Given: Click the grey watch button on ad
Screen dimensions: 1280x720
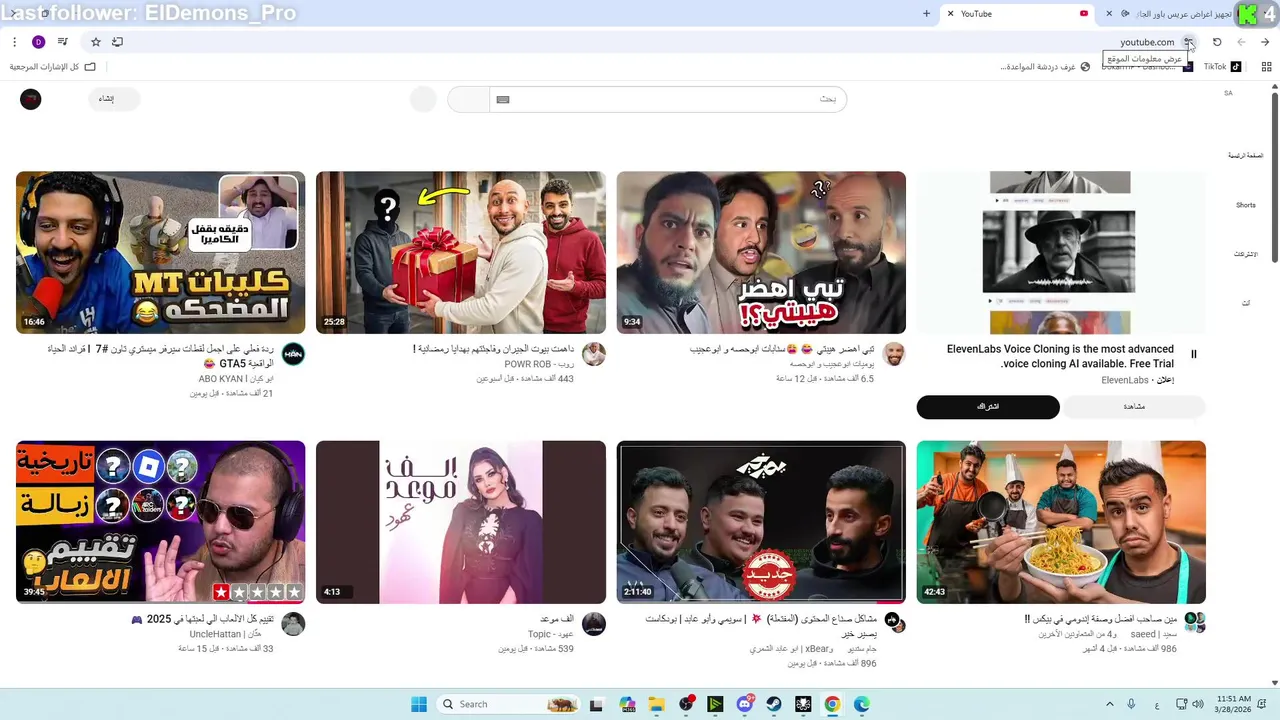Looking at the screenshot, I should coord(1134,407).
